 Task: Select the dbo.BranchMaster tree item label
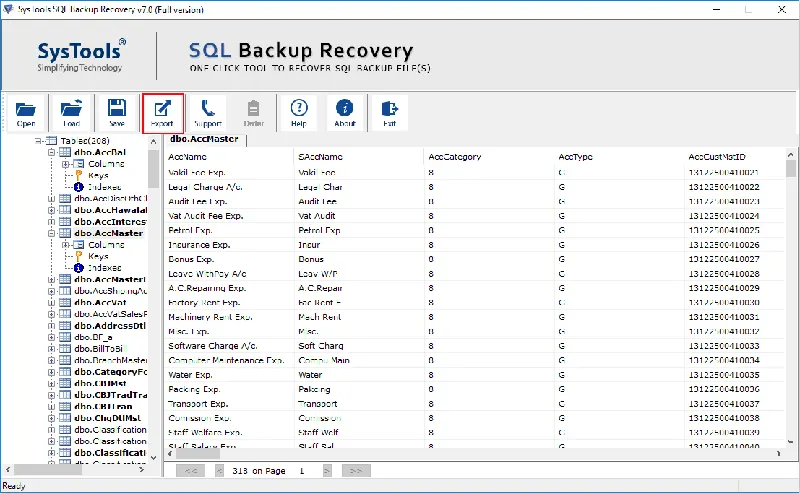click(111, 360)
